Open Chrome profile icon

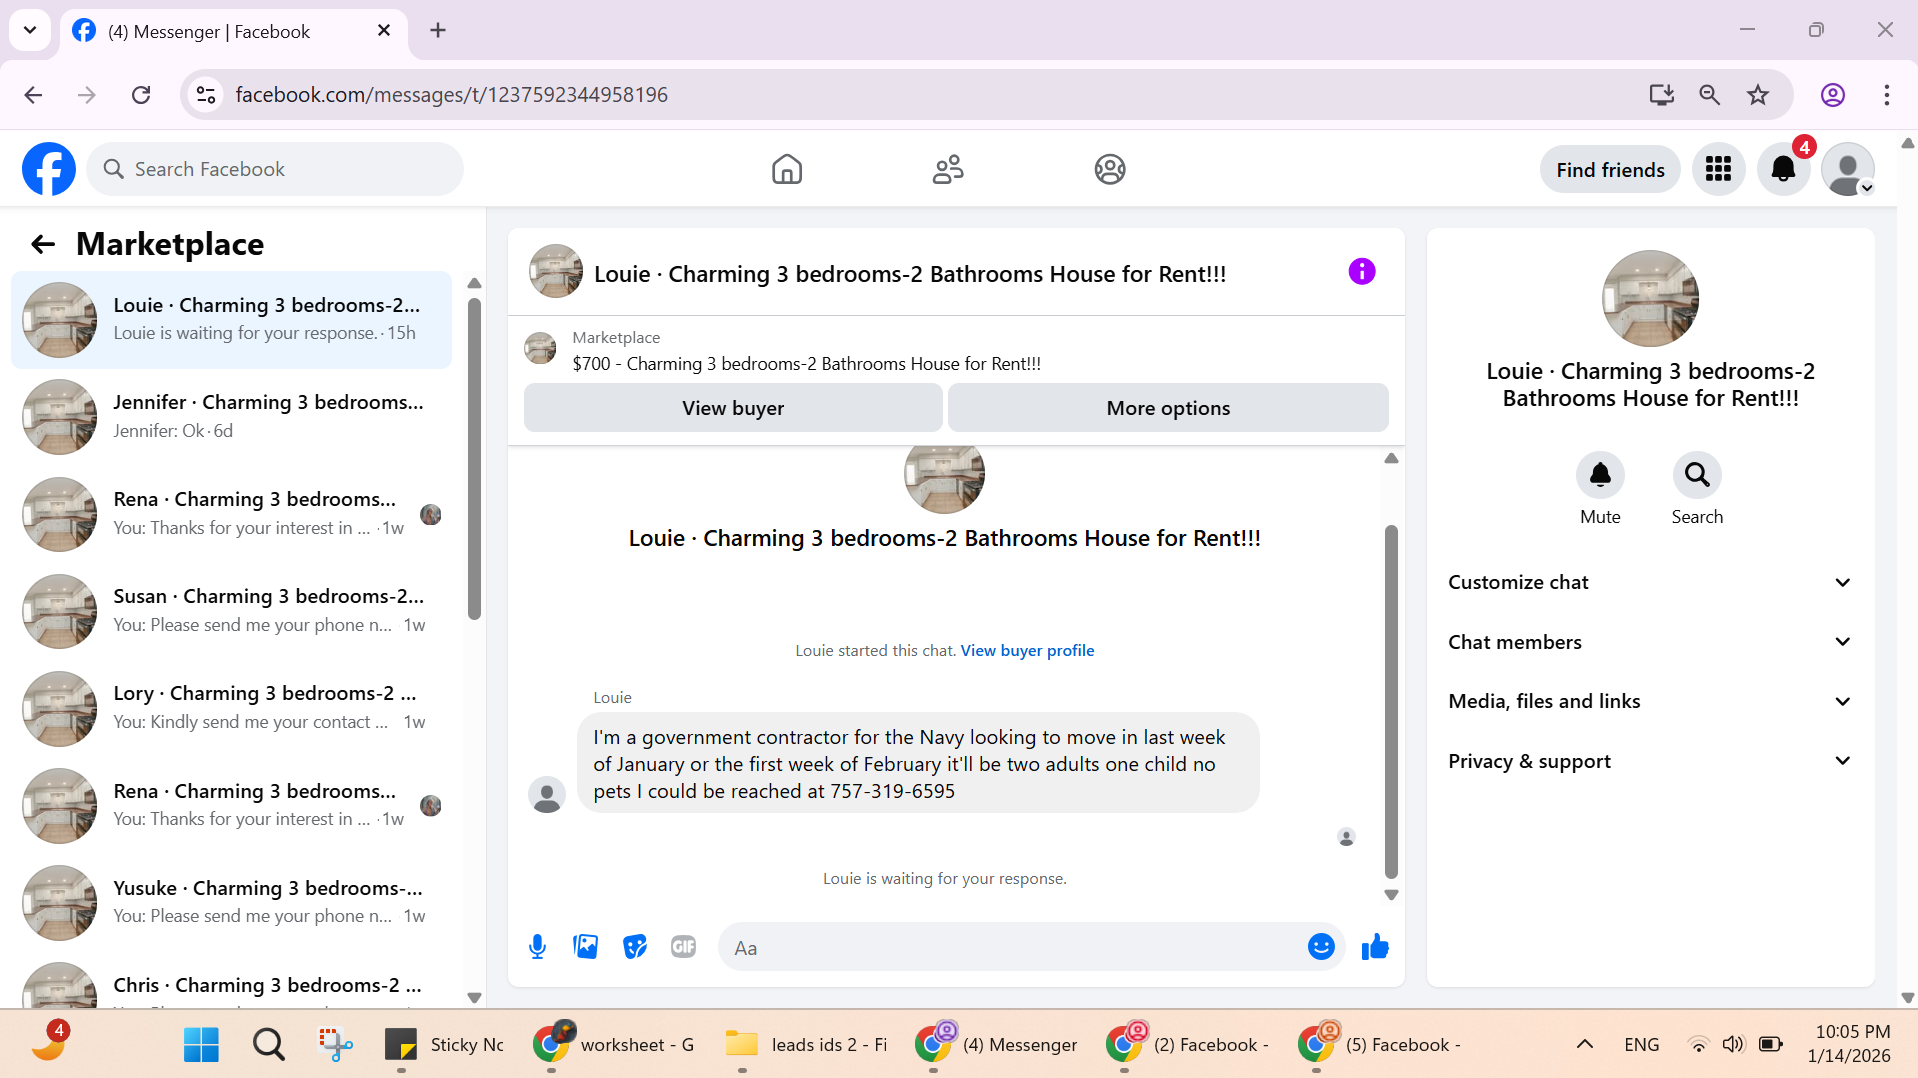tap(1833, 95)
